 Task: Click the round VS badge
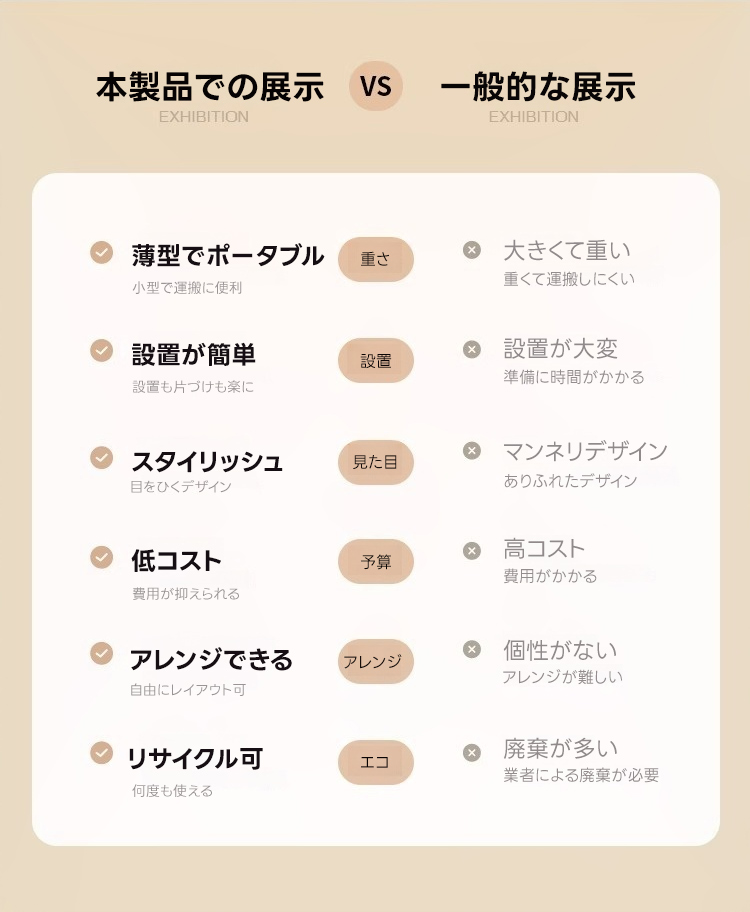coord(376,86)
